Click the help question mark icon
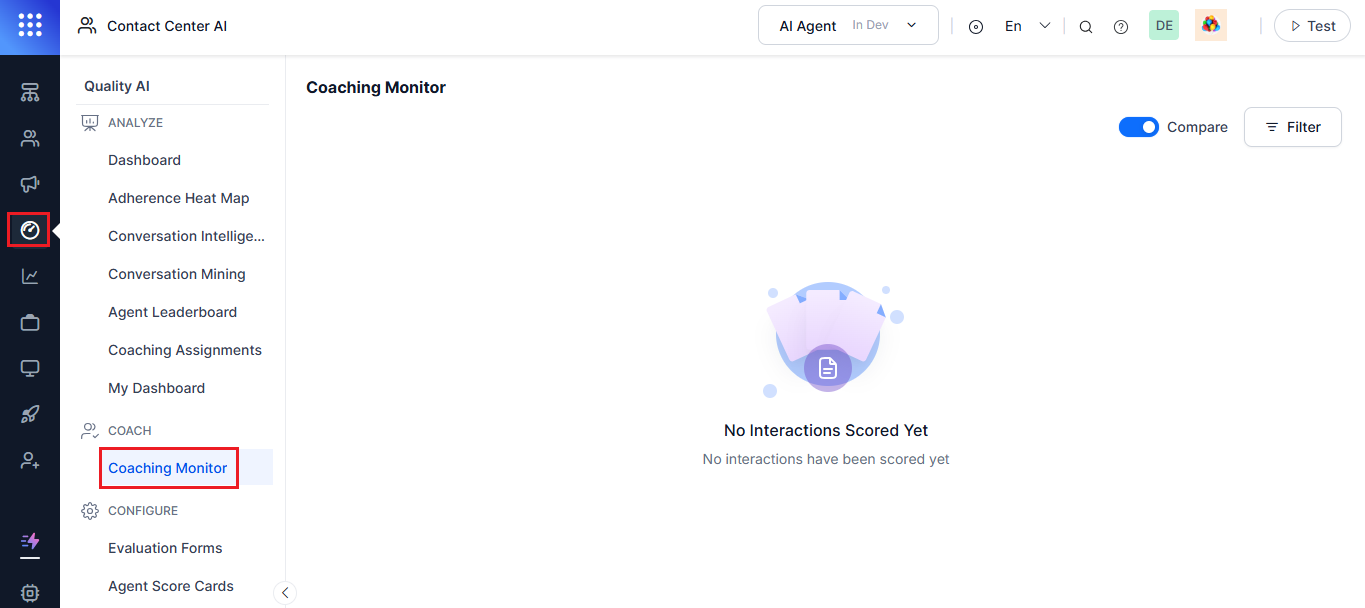Viewport: 1365px width, 608px height. (1121, 27)
